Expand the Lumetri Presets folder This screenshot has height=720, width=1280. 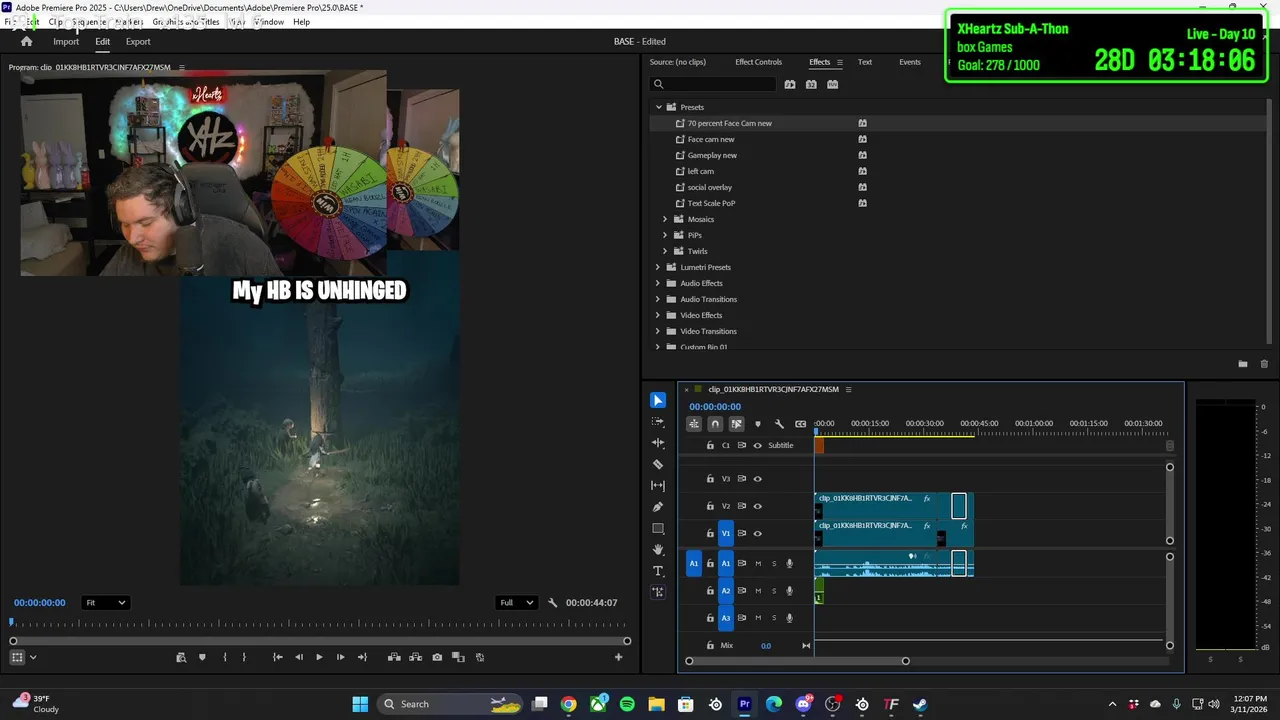(x=658, y=267)
